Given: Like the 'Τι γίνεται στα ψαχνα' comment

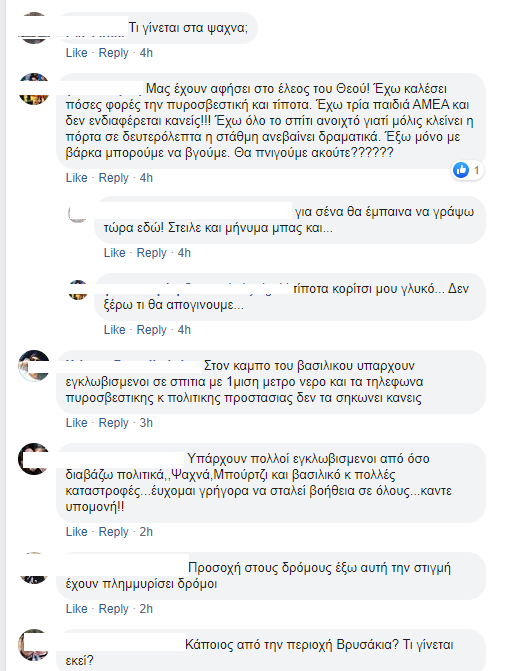Looking at the screenshot, I should tap(77, 53).
